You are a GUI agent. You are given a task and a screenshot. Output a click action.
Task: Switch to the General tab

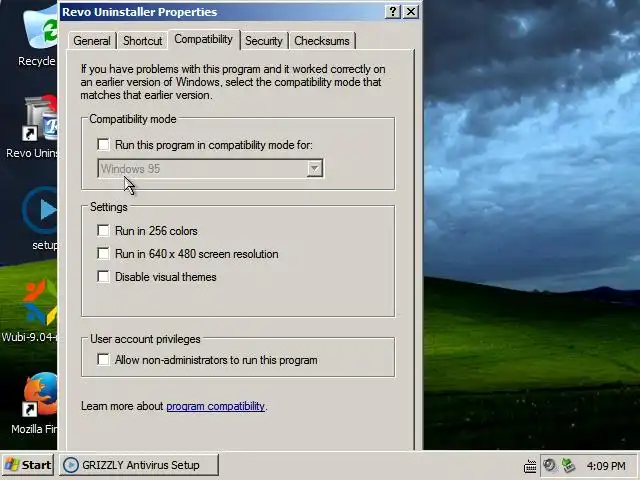tap(92, 41)
